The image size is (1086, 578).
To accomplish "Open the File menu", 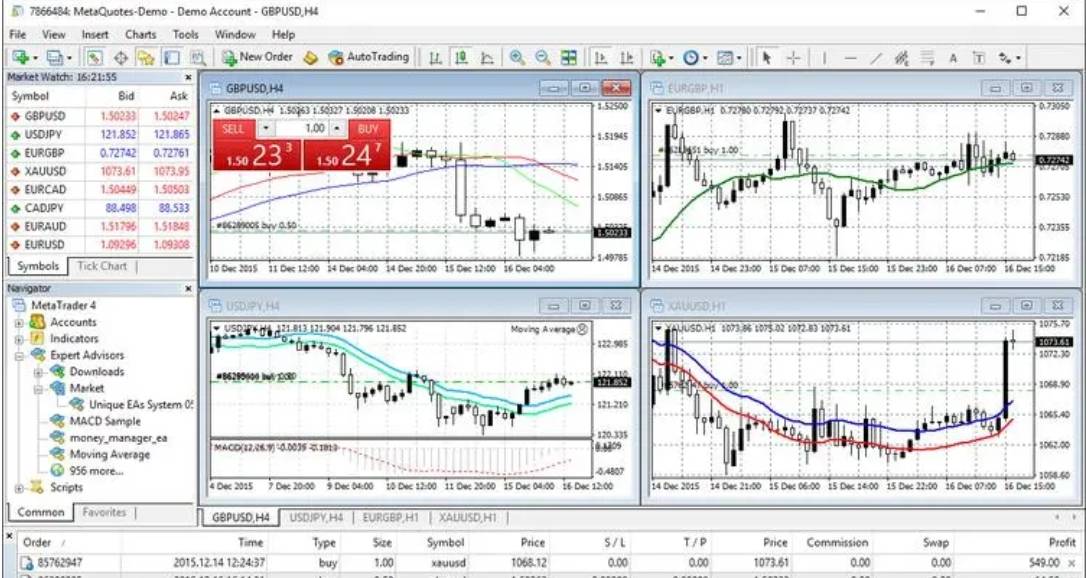I will tap(18, 34).
